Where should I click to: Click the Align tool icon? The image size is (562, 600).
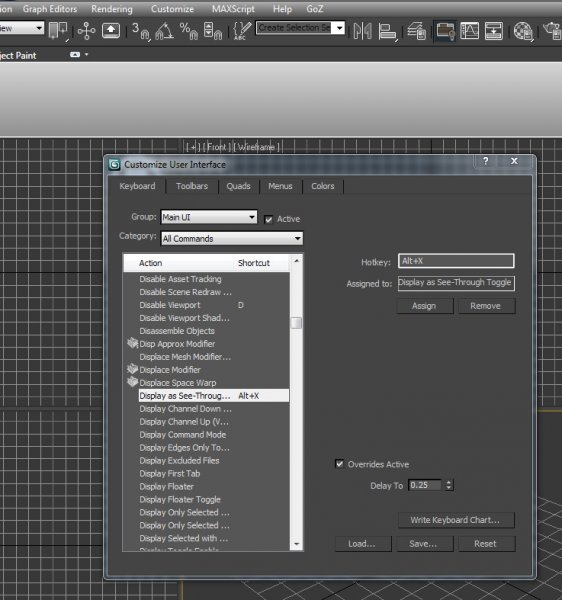coord(387,31)
